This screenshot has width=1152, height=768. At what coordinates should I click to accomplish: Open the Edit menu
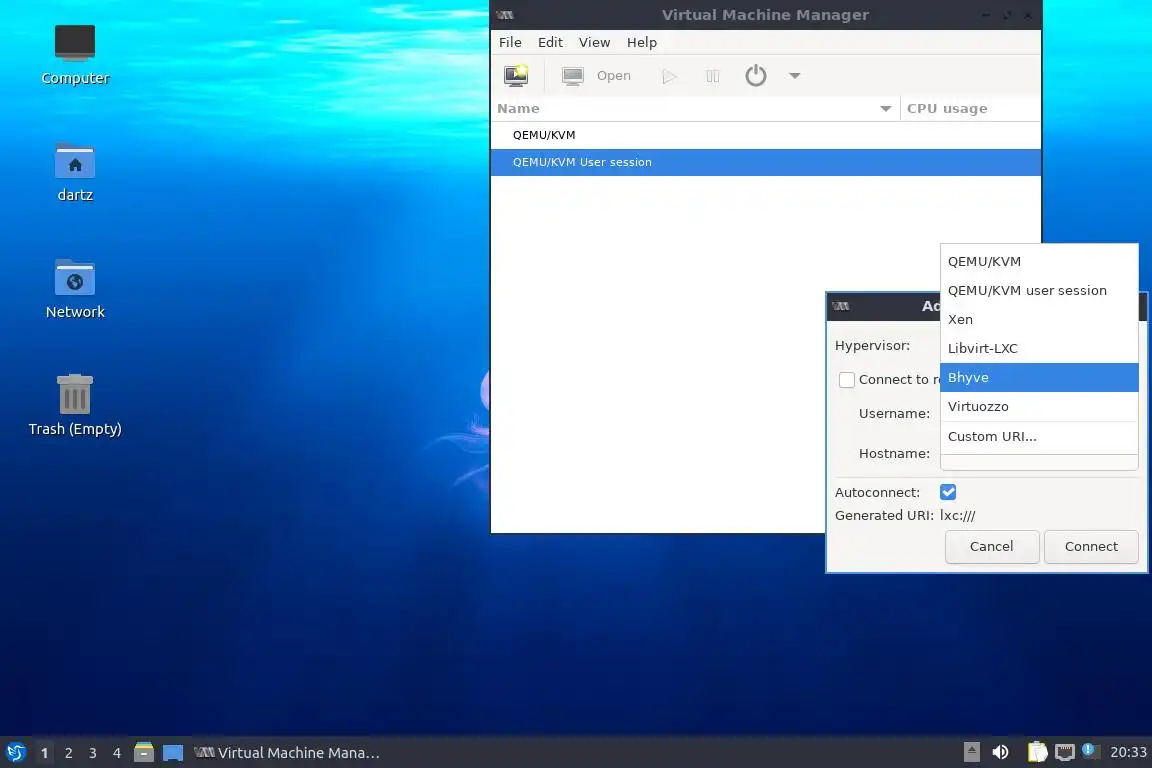(550, 43)
